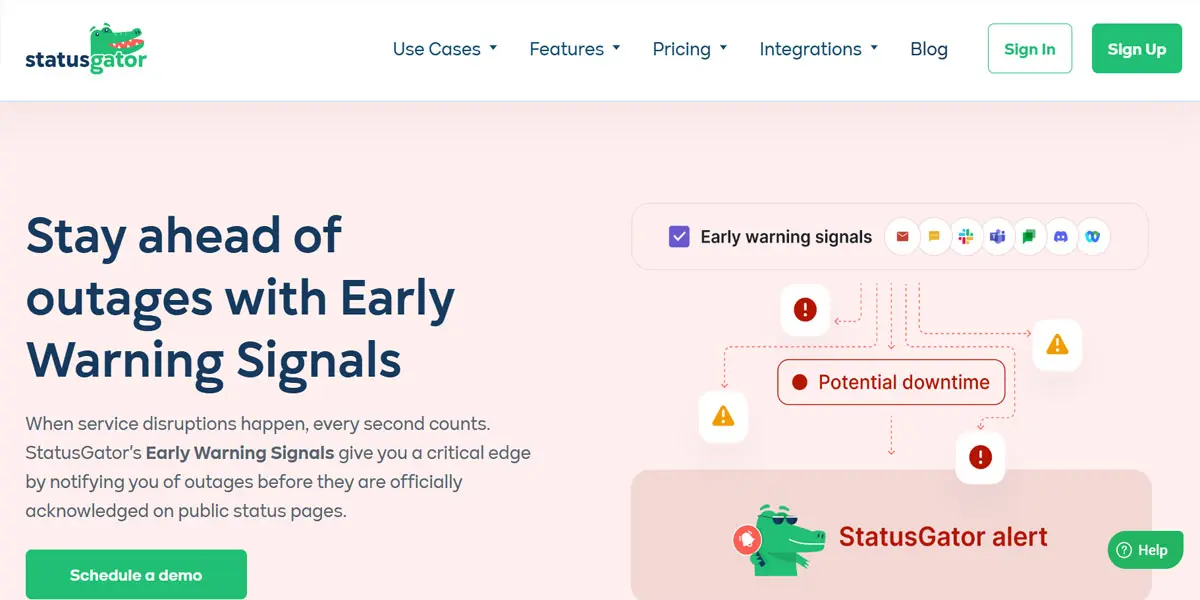1200x600 pixels.
Task: Click the red email envelope icon
Action: click(902, 237)
